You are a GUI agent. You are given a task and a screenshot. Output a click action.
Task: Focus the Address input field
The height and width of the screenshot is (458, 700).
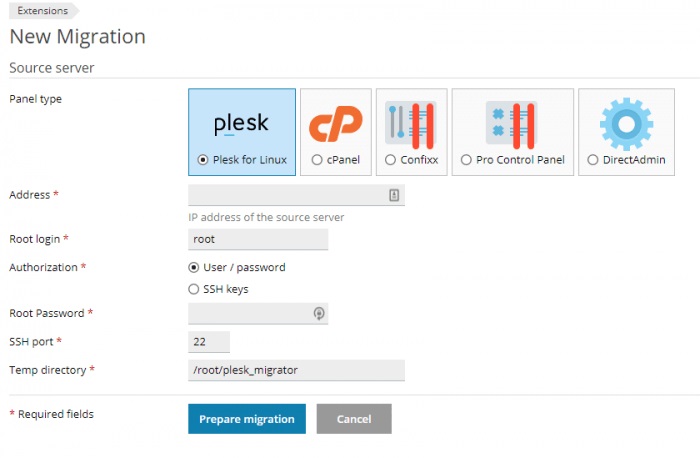point(296,195)
